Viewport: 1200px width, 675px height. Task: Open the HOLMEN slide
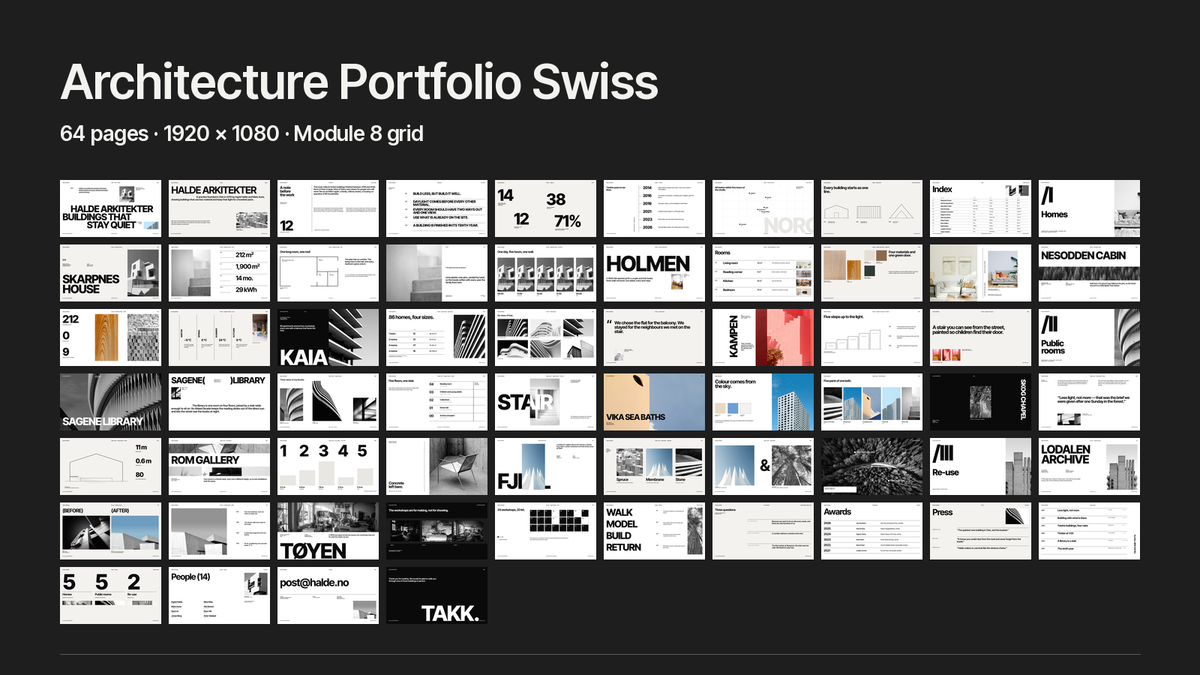[x=654, y=273]
